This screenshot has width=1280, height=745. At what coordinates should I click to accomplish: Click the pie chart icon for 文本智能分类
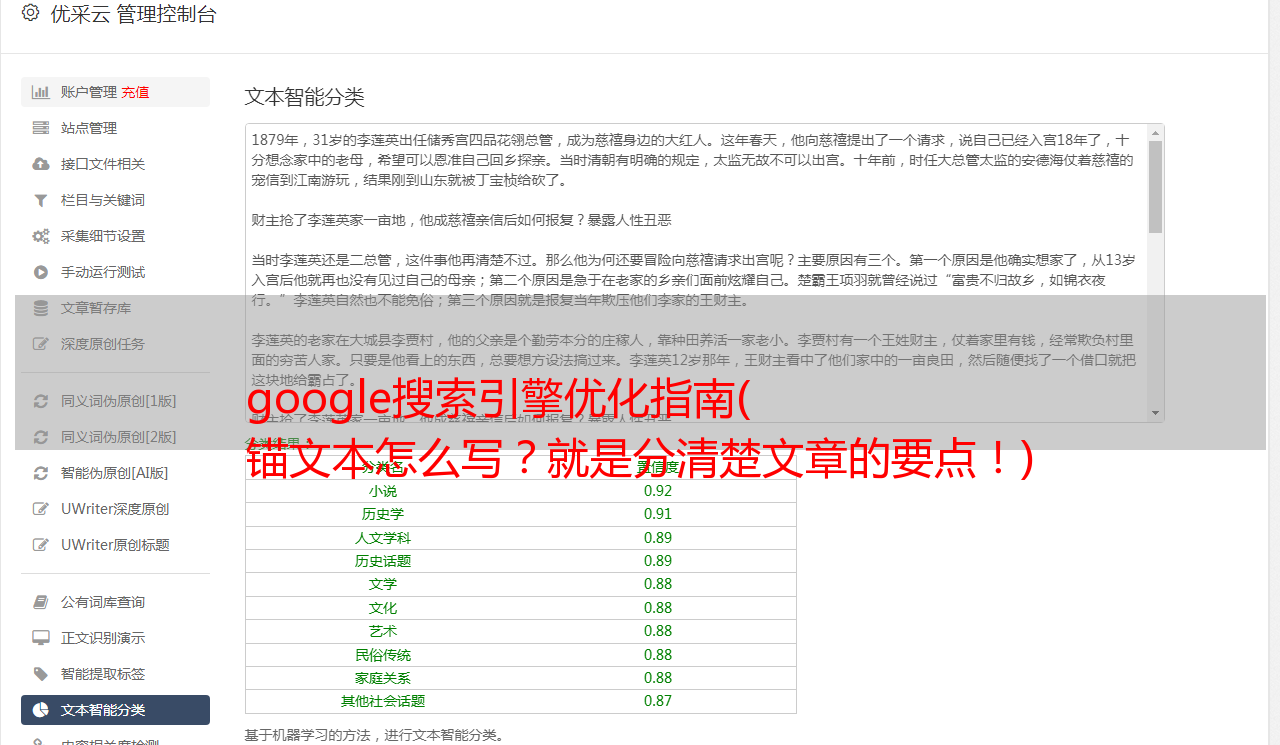41,710
